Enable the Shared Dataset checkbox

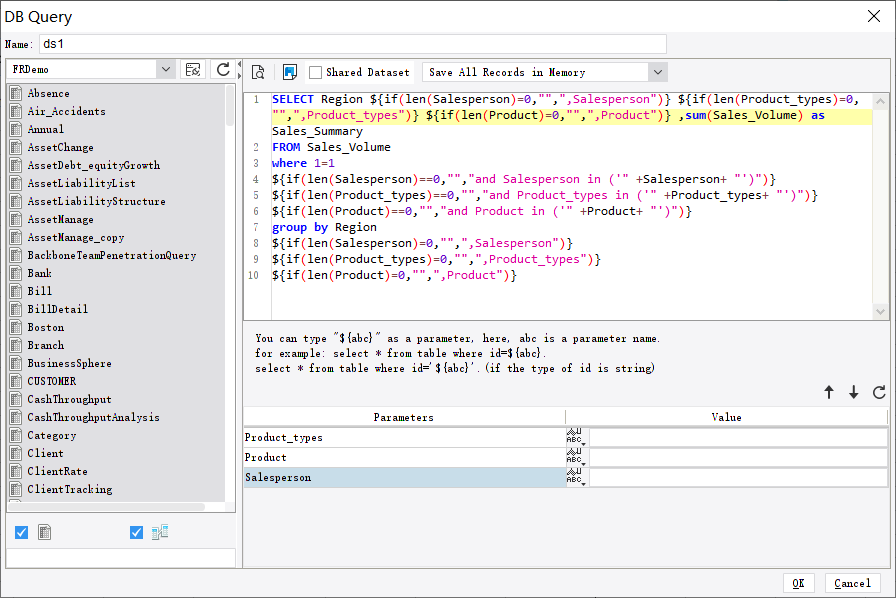(x=313, y=72)
